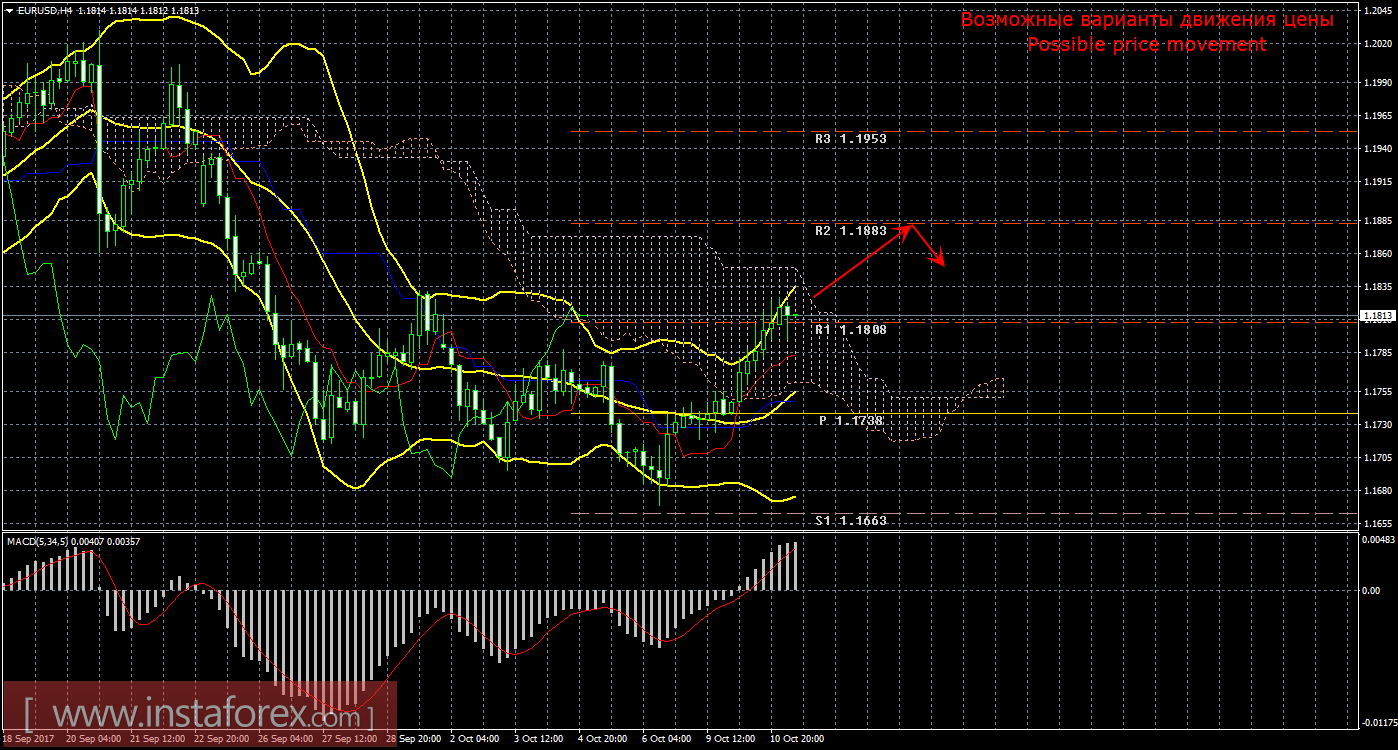
Task: Click the 10 Oct 20:00 time label
Action: 797,739
